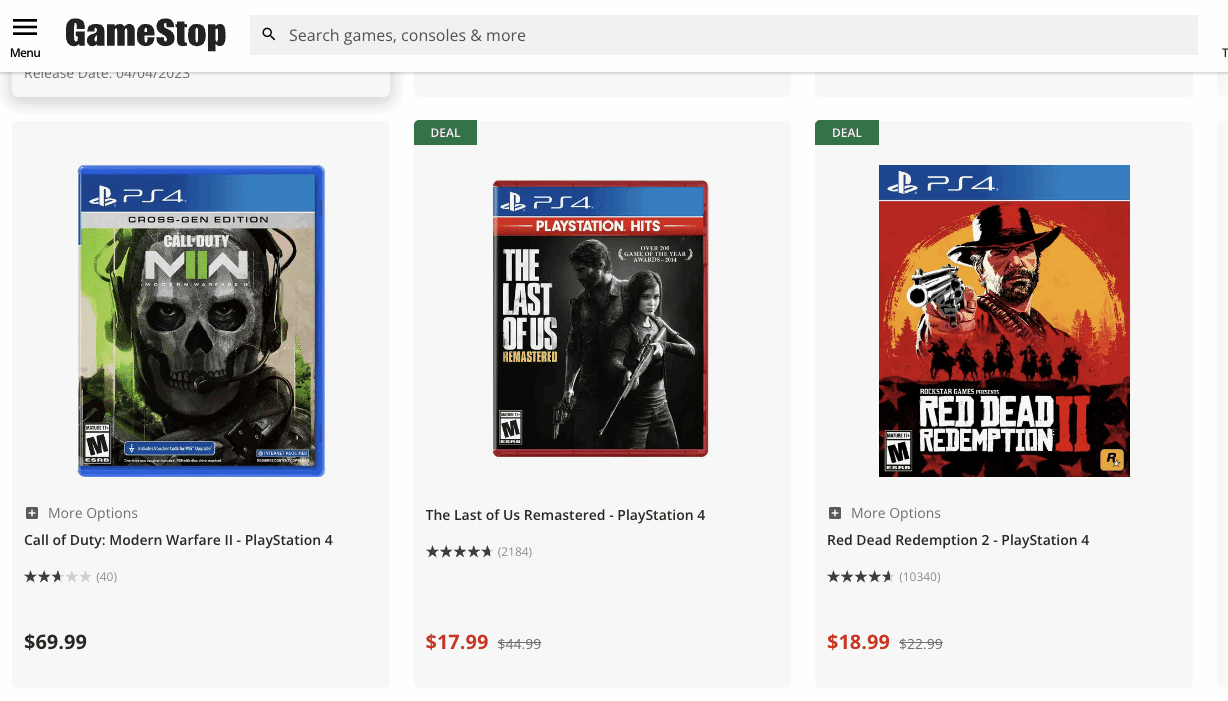
Task: Click the GameStop logo
Action: (145, 34)
